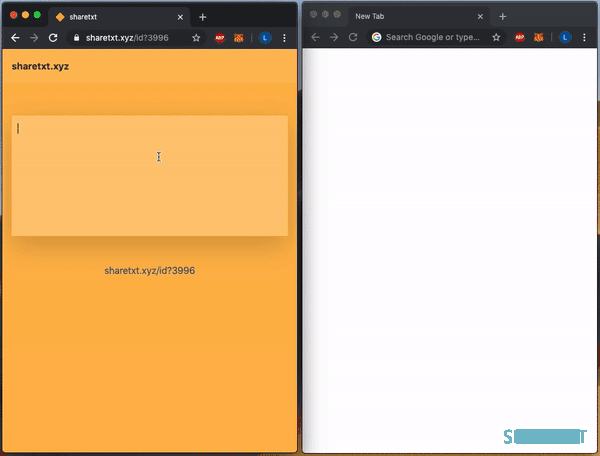Close the sharetxt tab
Image resolution: width=600 pixels, height=456 pixels.
[180, 17]
